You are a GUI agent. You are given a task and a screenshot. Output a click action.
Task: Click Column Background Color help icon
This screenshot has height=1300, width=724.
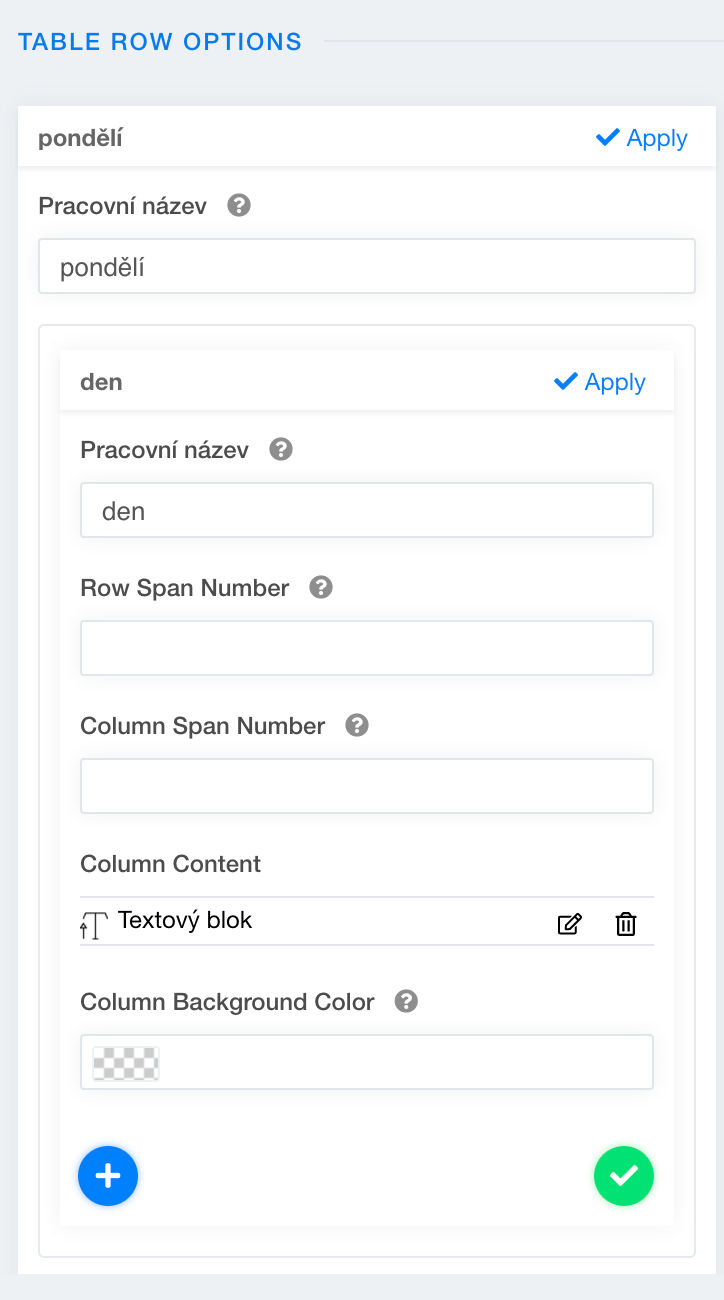point(406,1002)
